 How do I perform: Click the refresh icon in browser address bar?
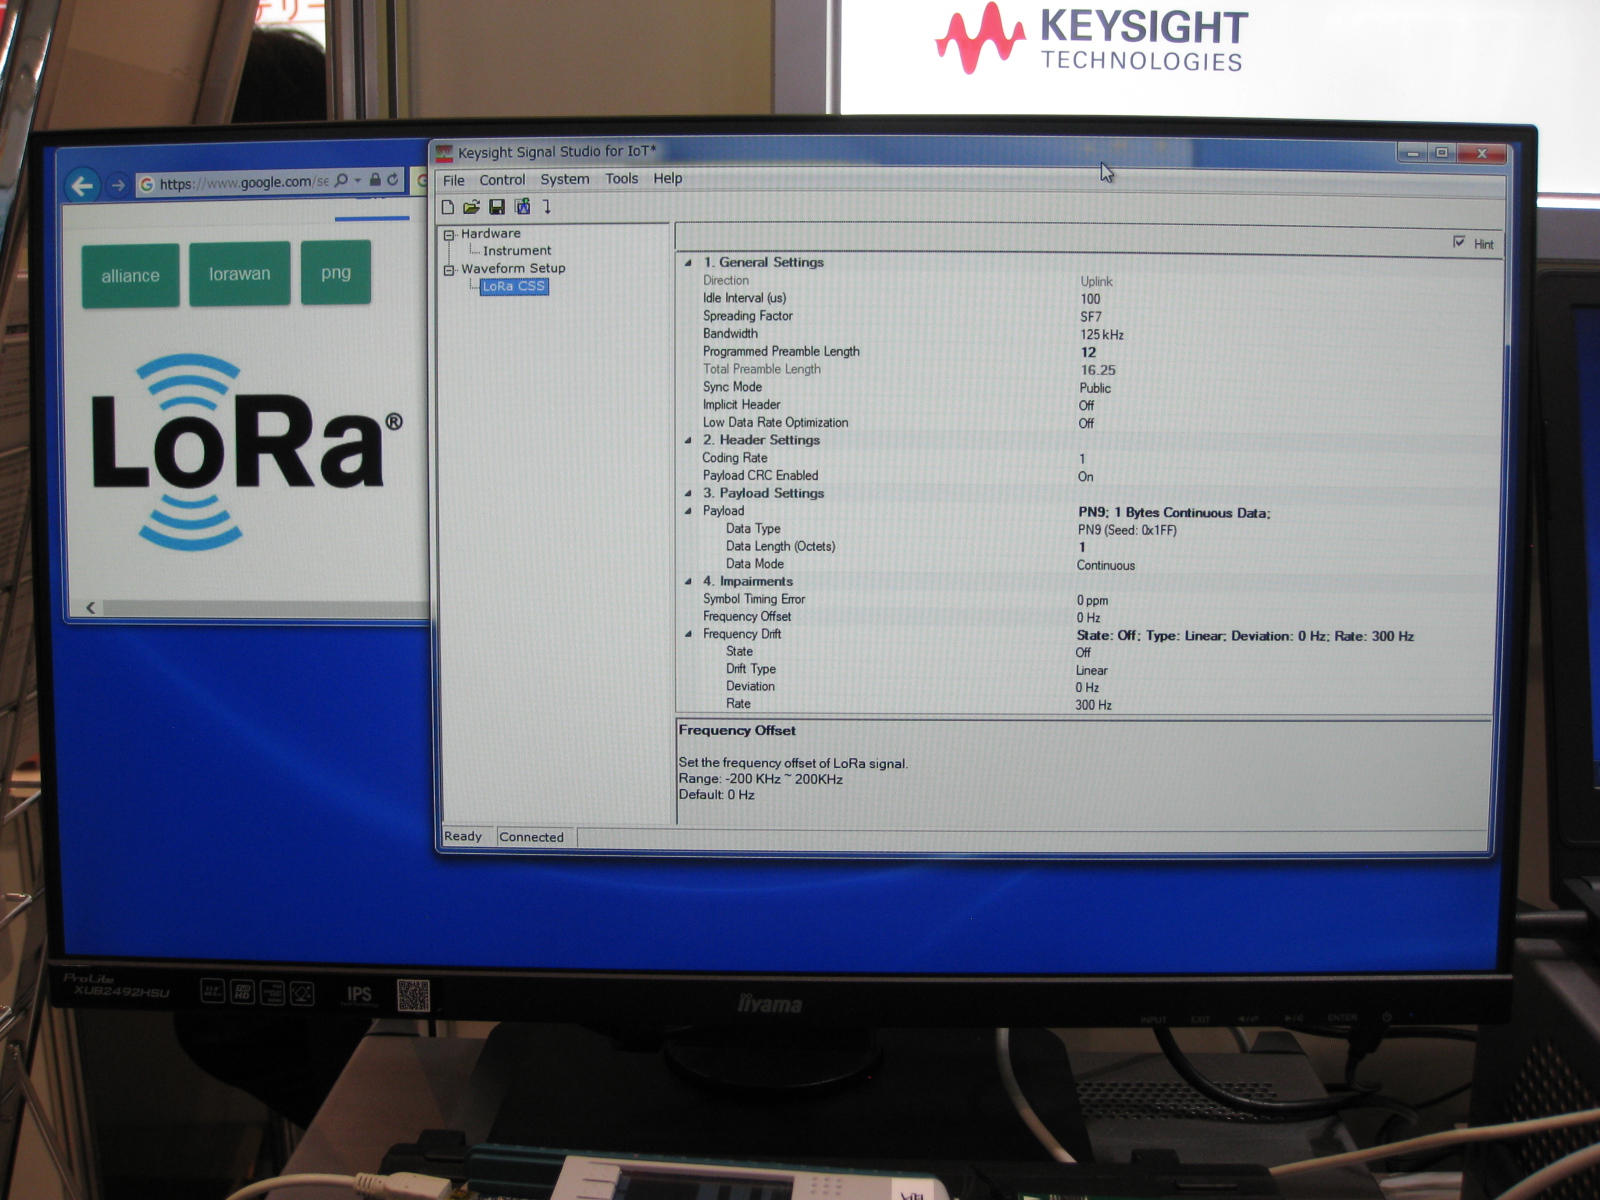tap(393, 180)
